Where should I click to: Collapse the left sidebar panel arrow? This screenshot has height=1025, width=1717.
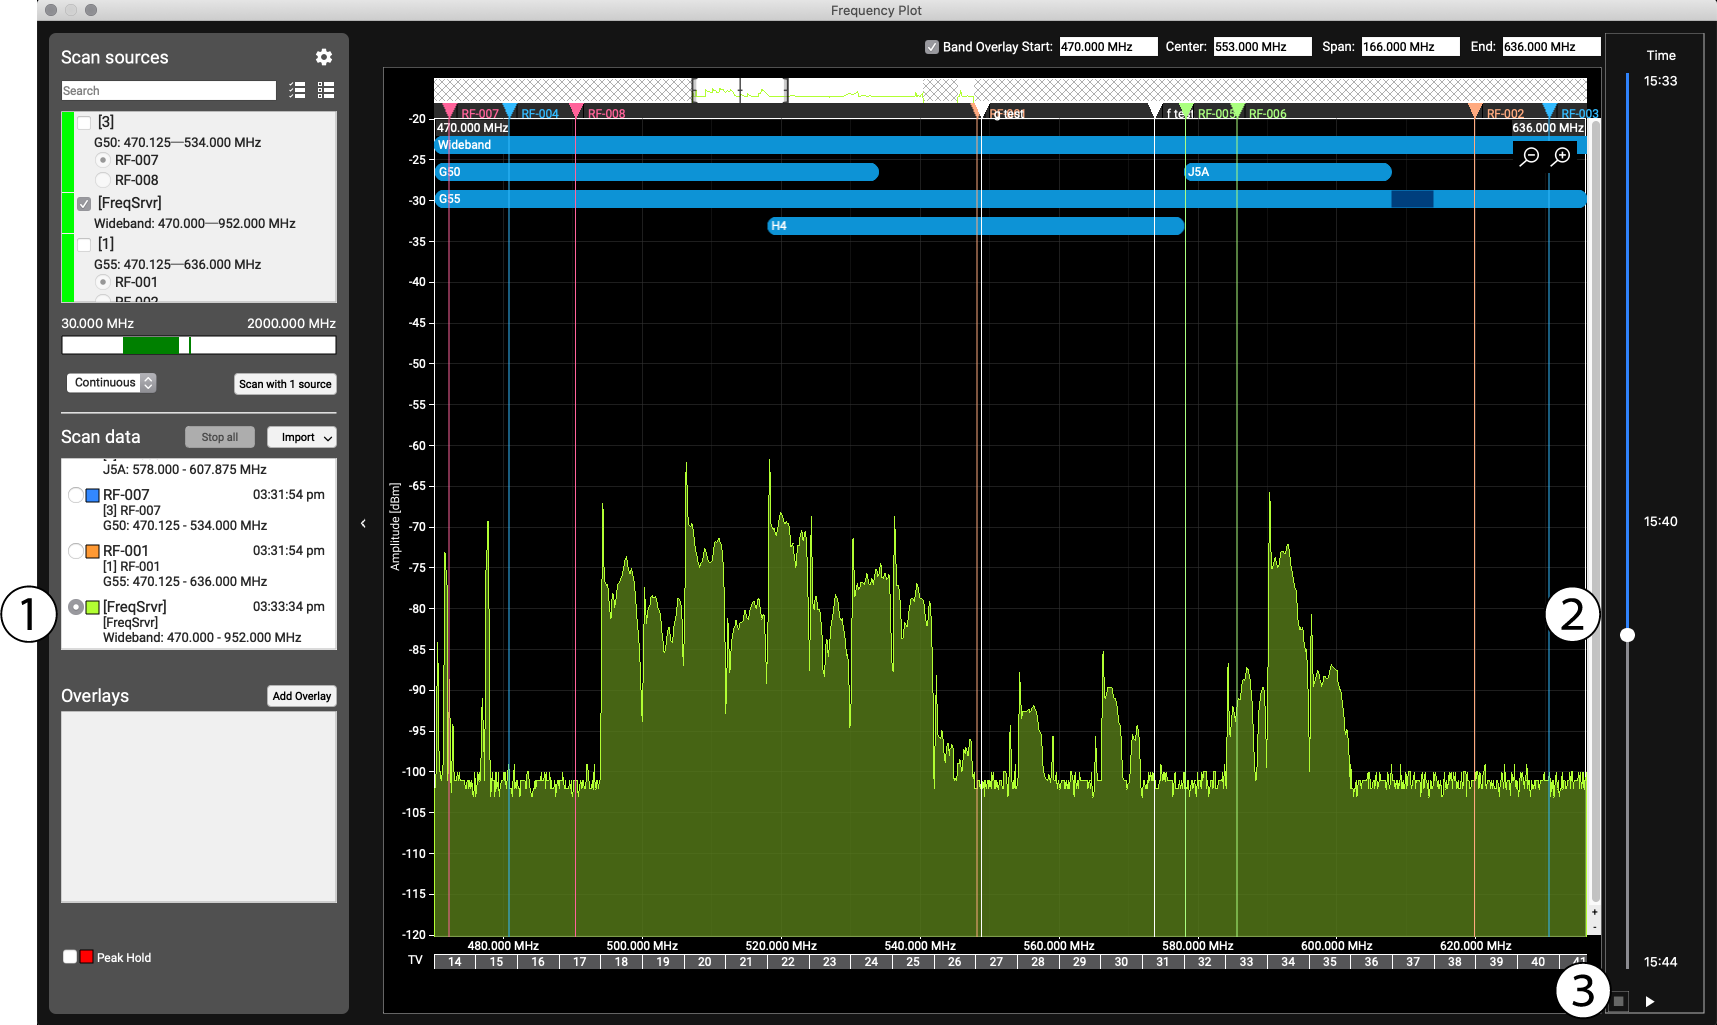tap(363, 523)
